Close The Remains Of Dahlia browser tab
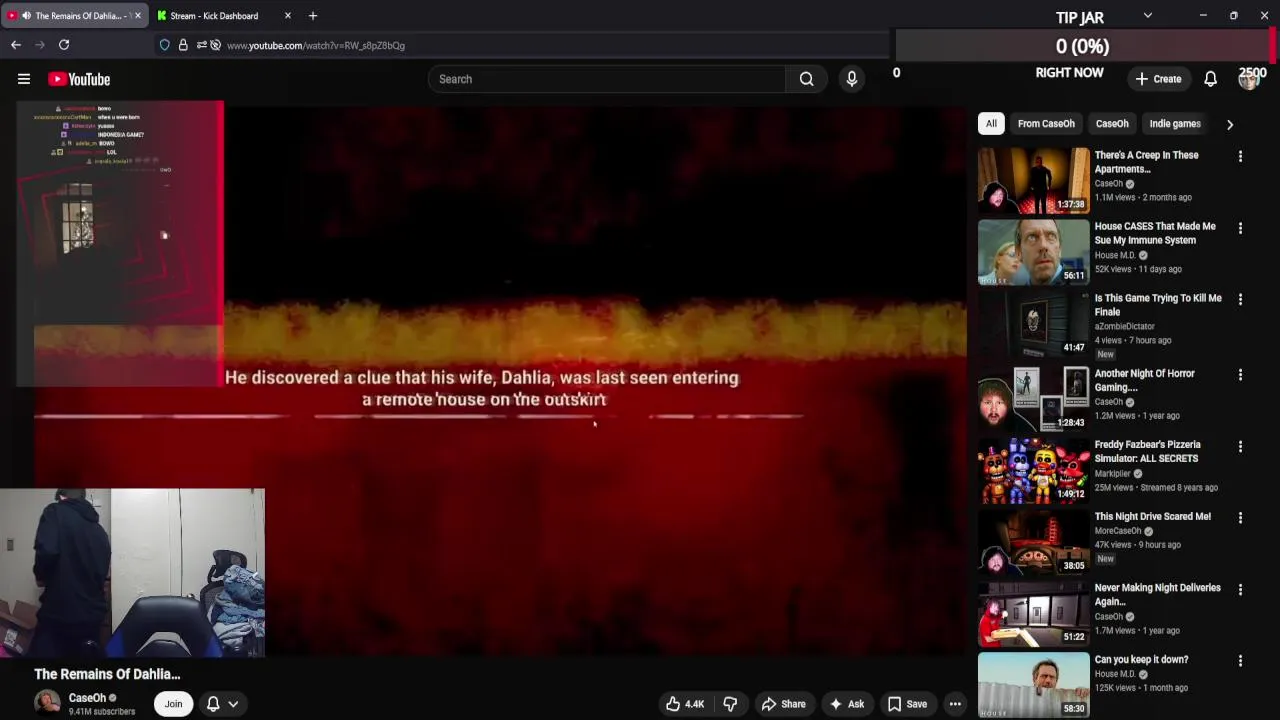This screenshot has height=720, width=1280. (x=138, y=16)
